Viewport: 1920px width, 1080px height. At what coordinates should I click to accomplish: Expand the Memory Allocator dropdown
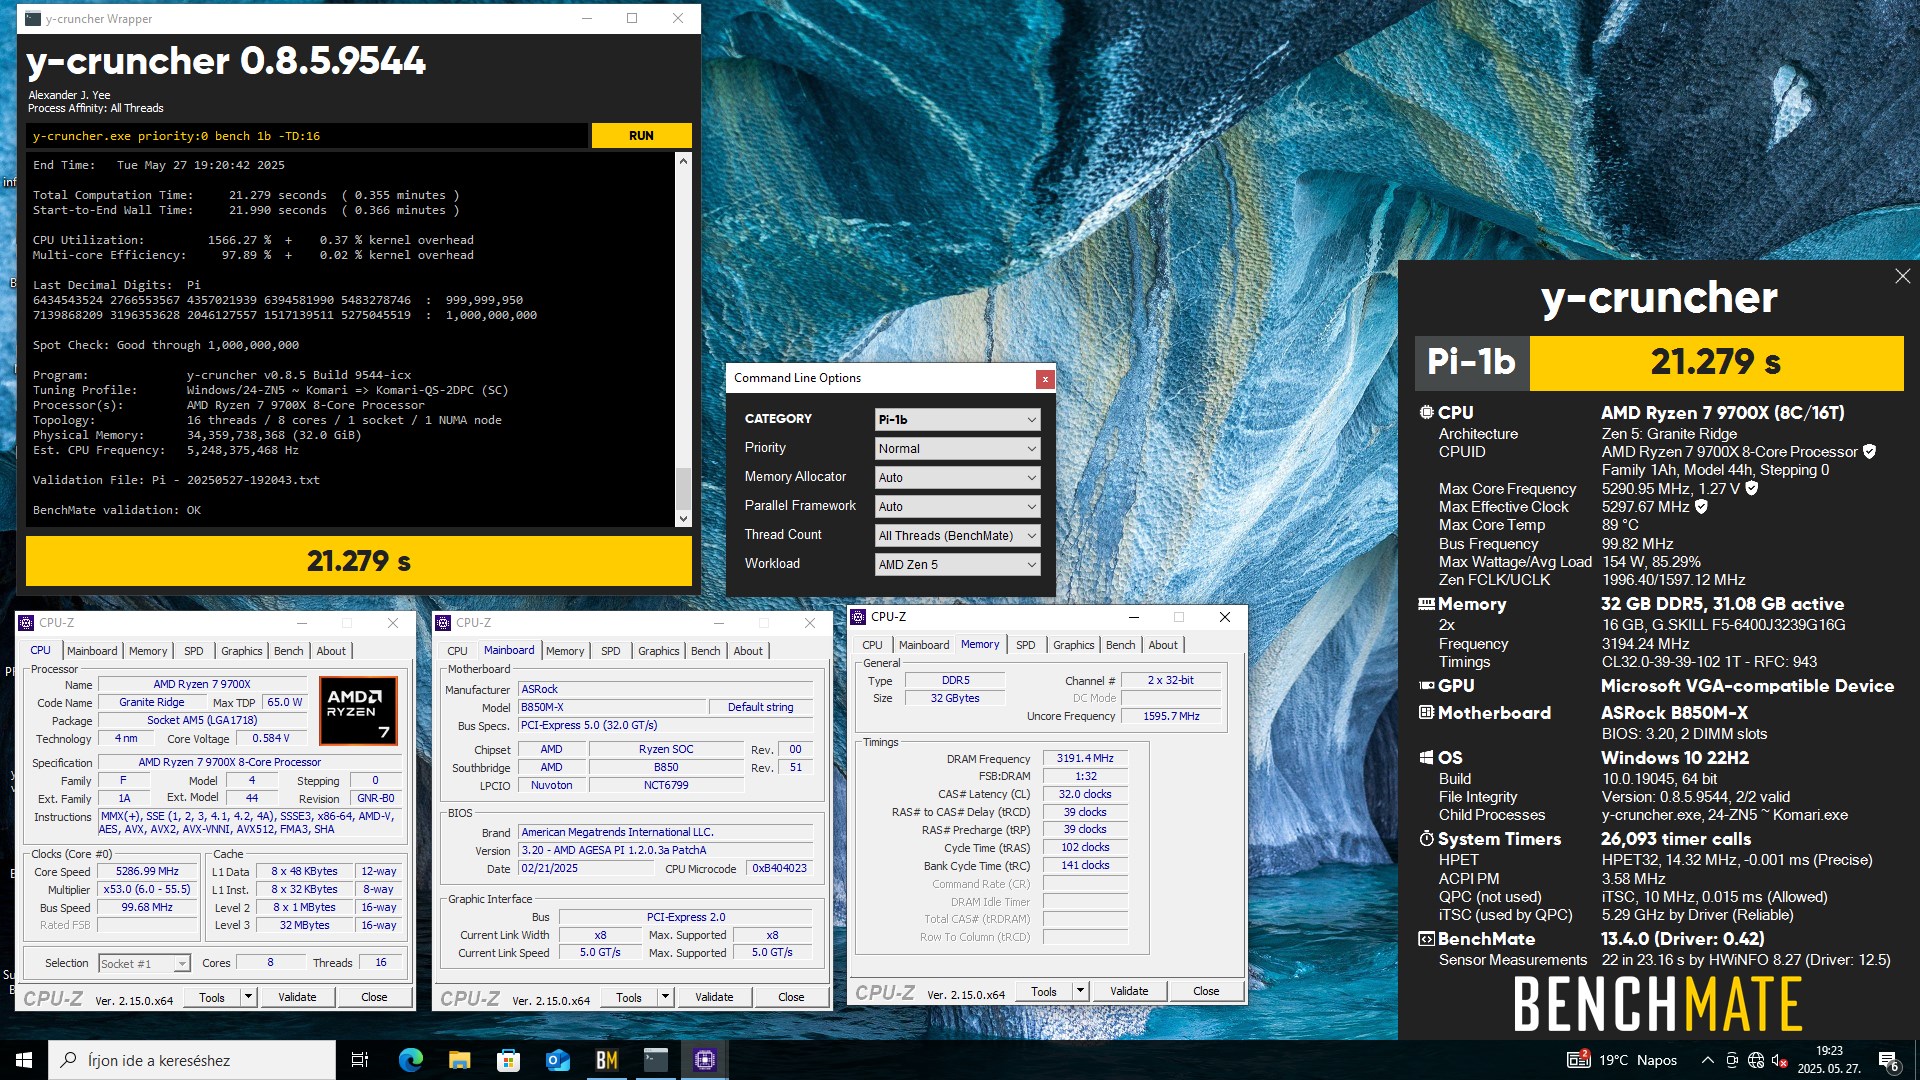(957, 478)
